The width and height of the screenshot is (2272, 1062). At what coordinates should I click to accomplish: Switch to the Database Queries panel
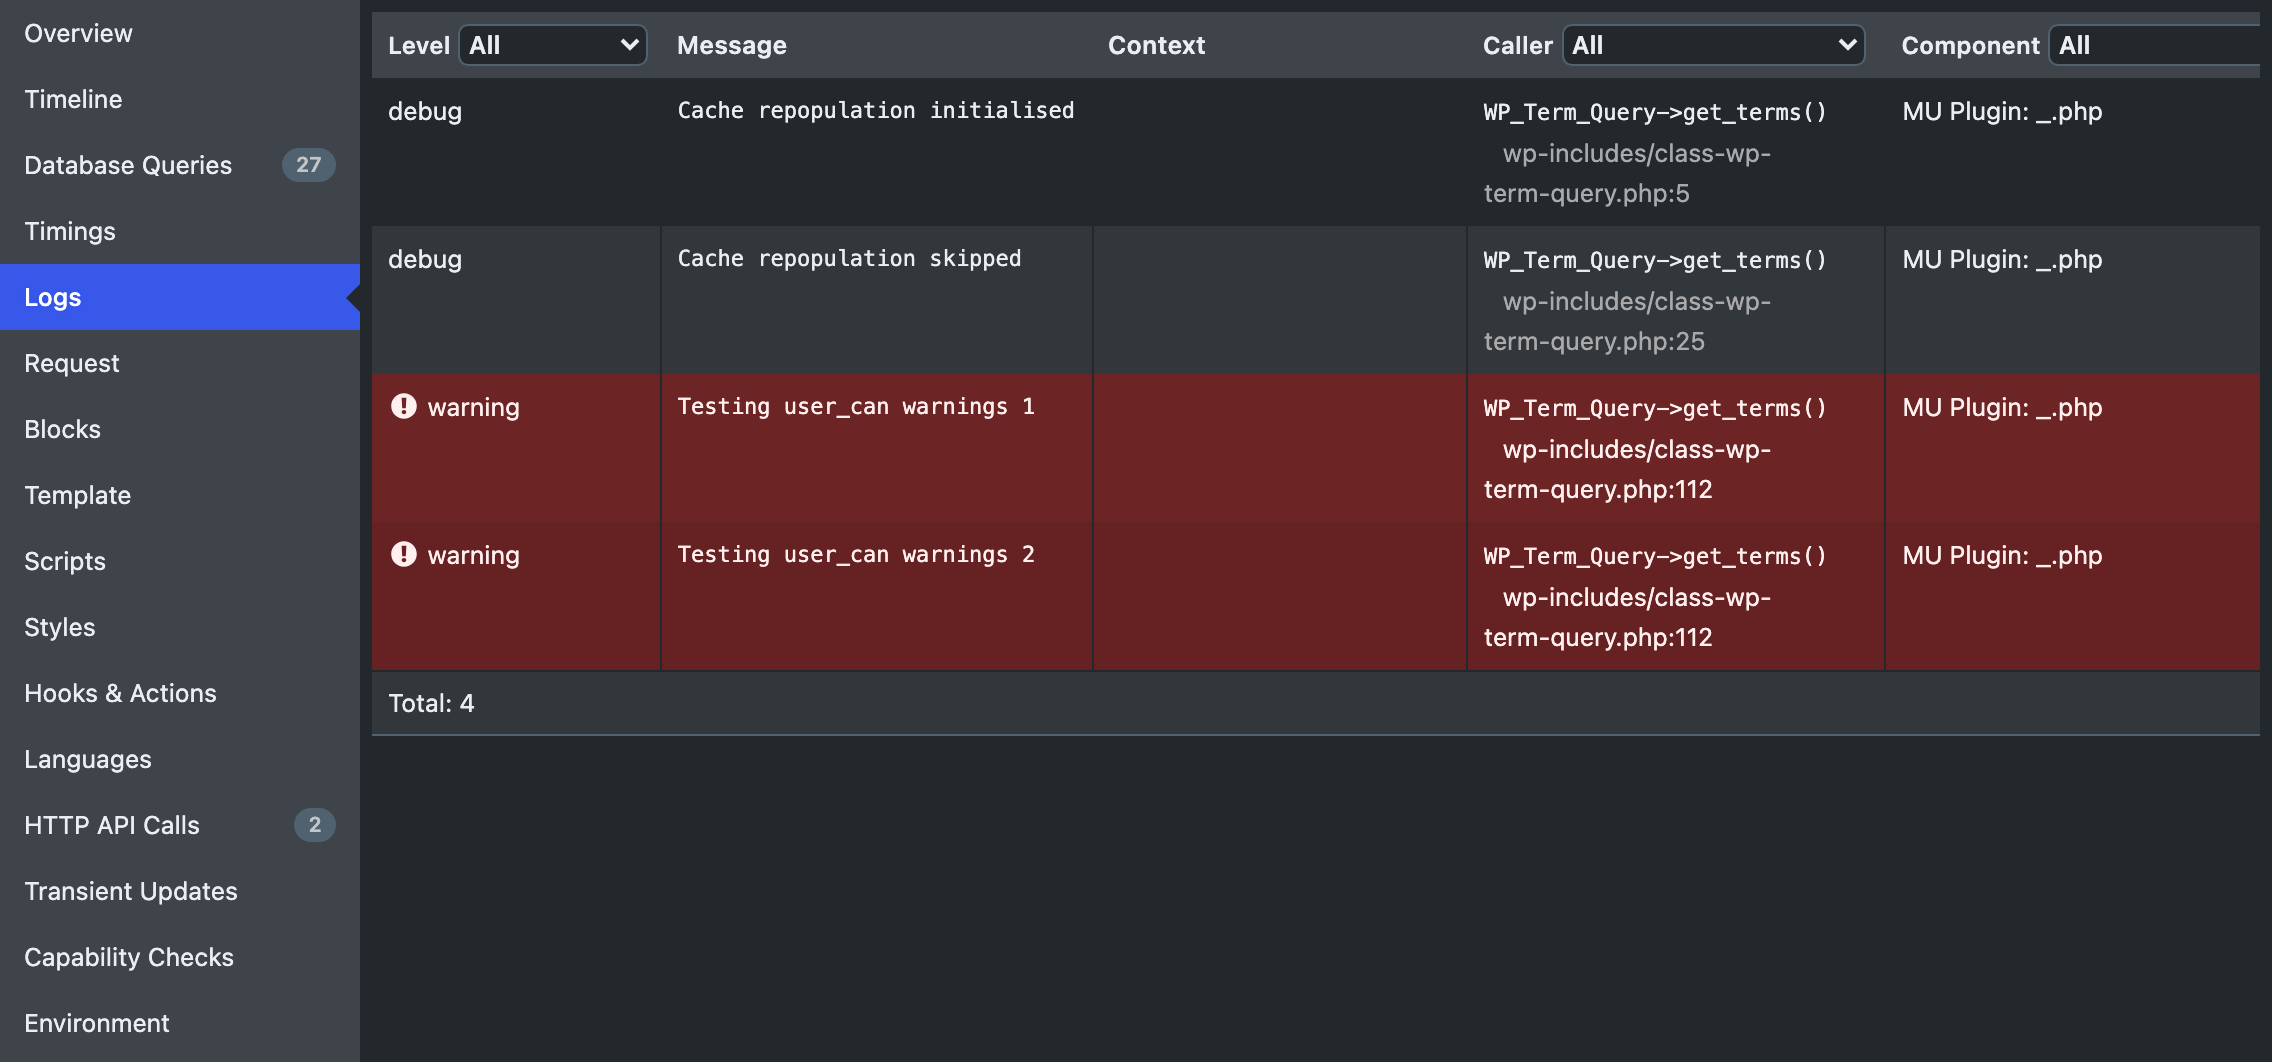point(128,165)
